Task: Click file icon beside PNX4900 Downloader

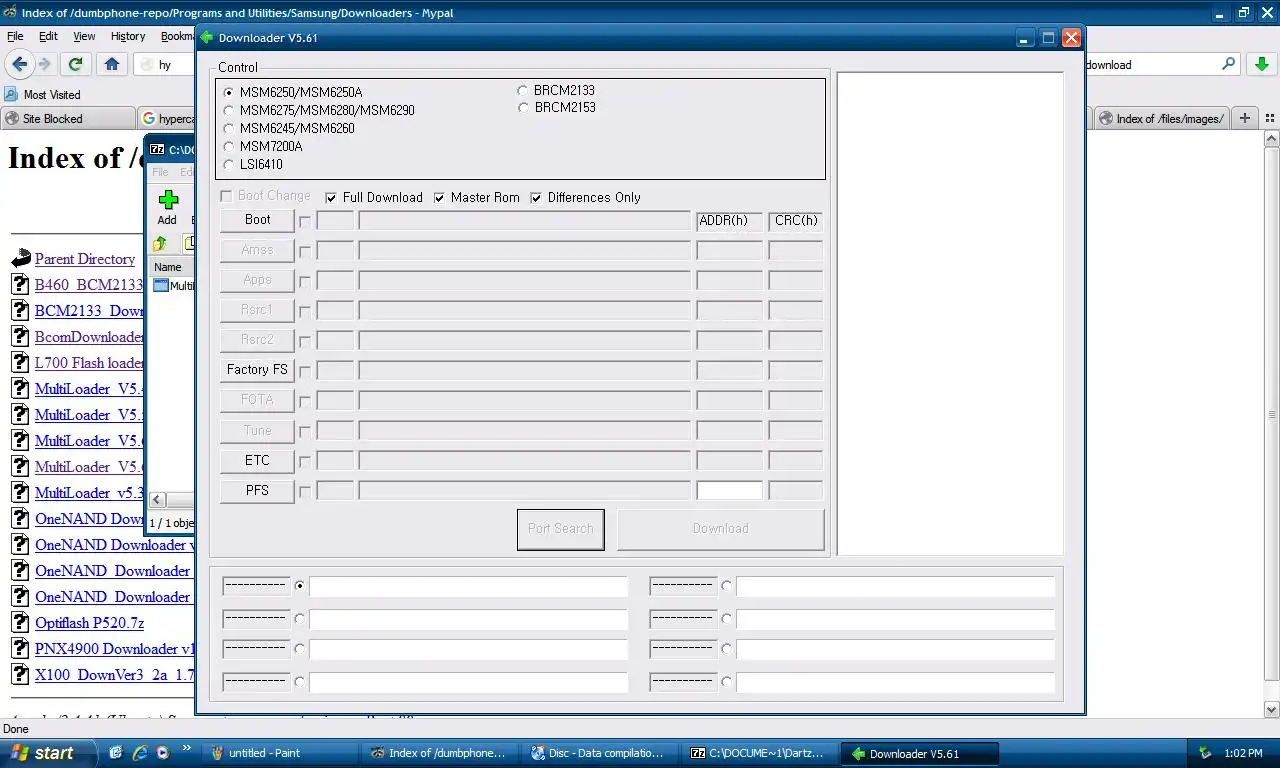Action: pyautogui.click(x=20, y=648)
